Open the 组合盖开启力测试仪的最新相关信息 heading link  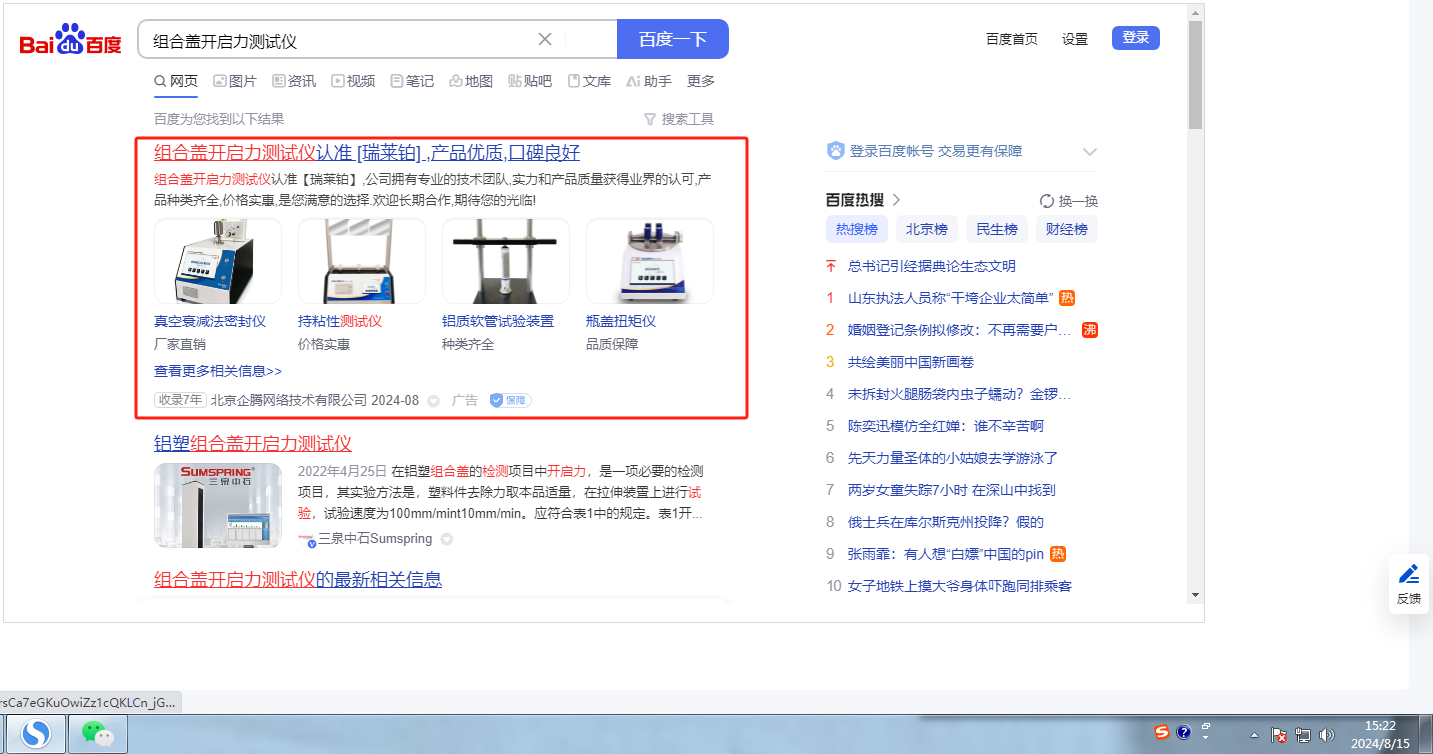pos(298,579)
